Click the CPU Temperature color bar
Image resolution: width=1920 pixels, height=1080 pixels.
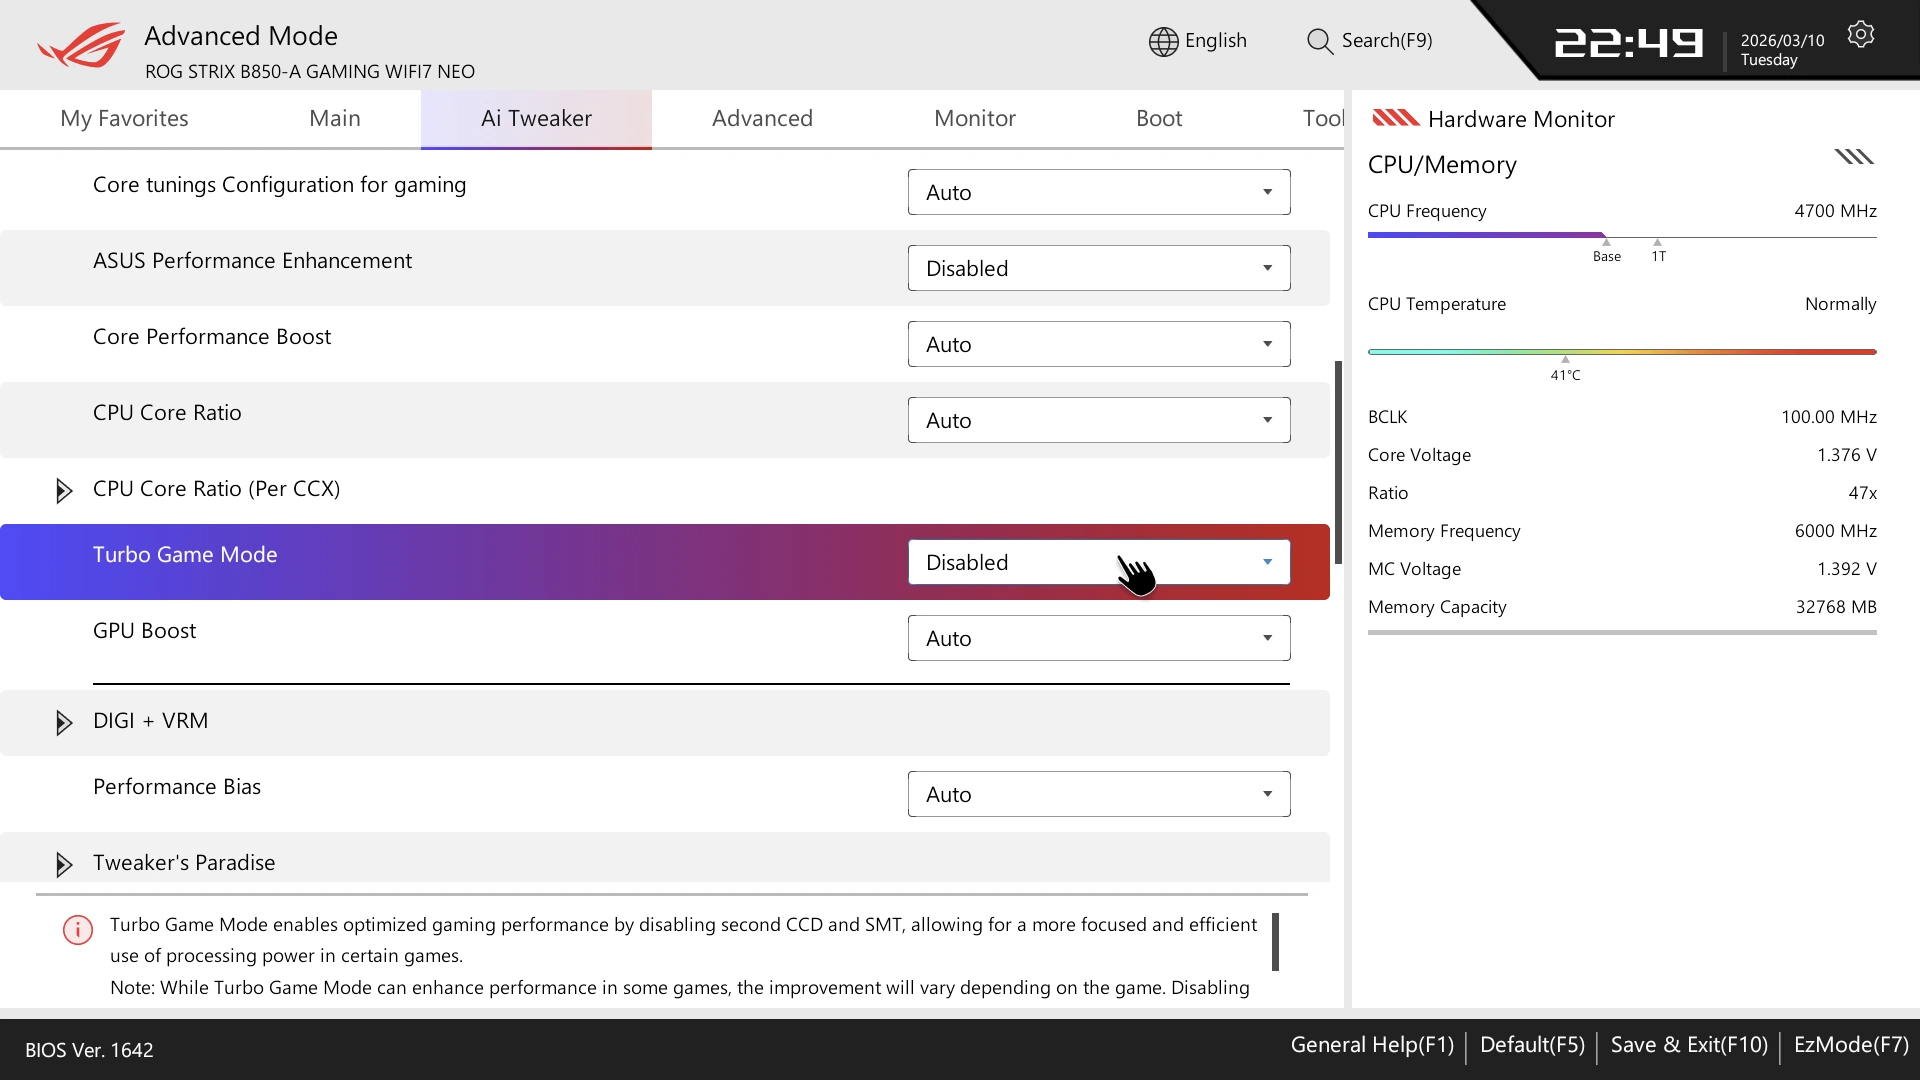[x=1621, y=352]
